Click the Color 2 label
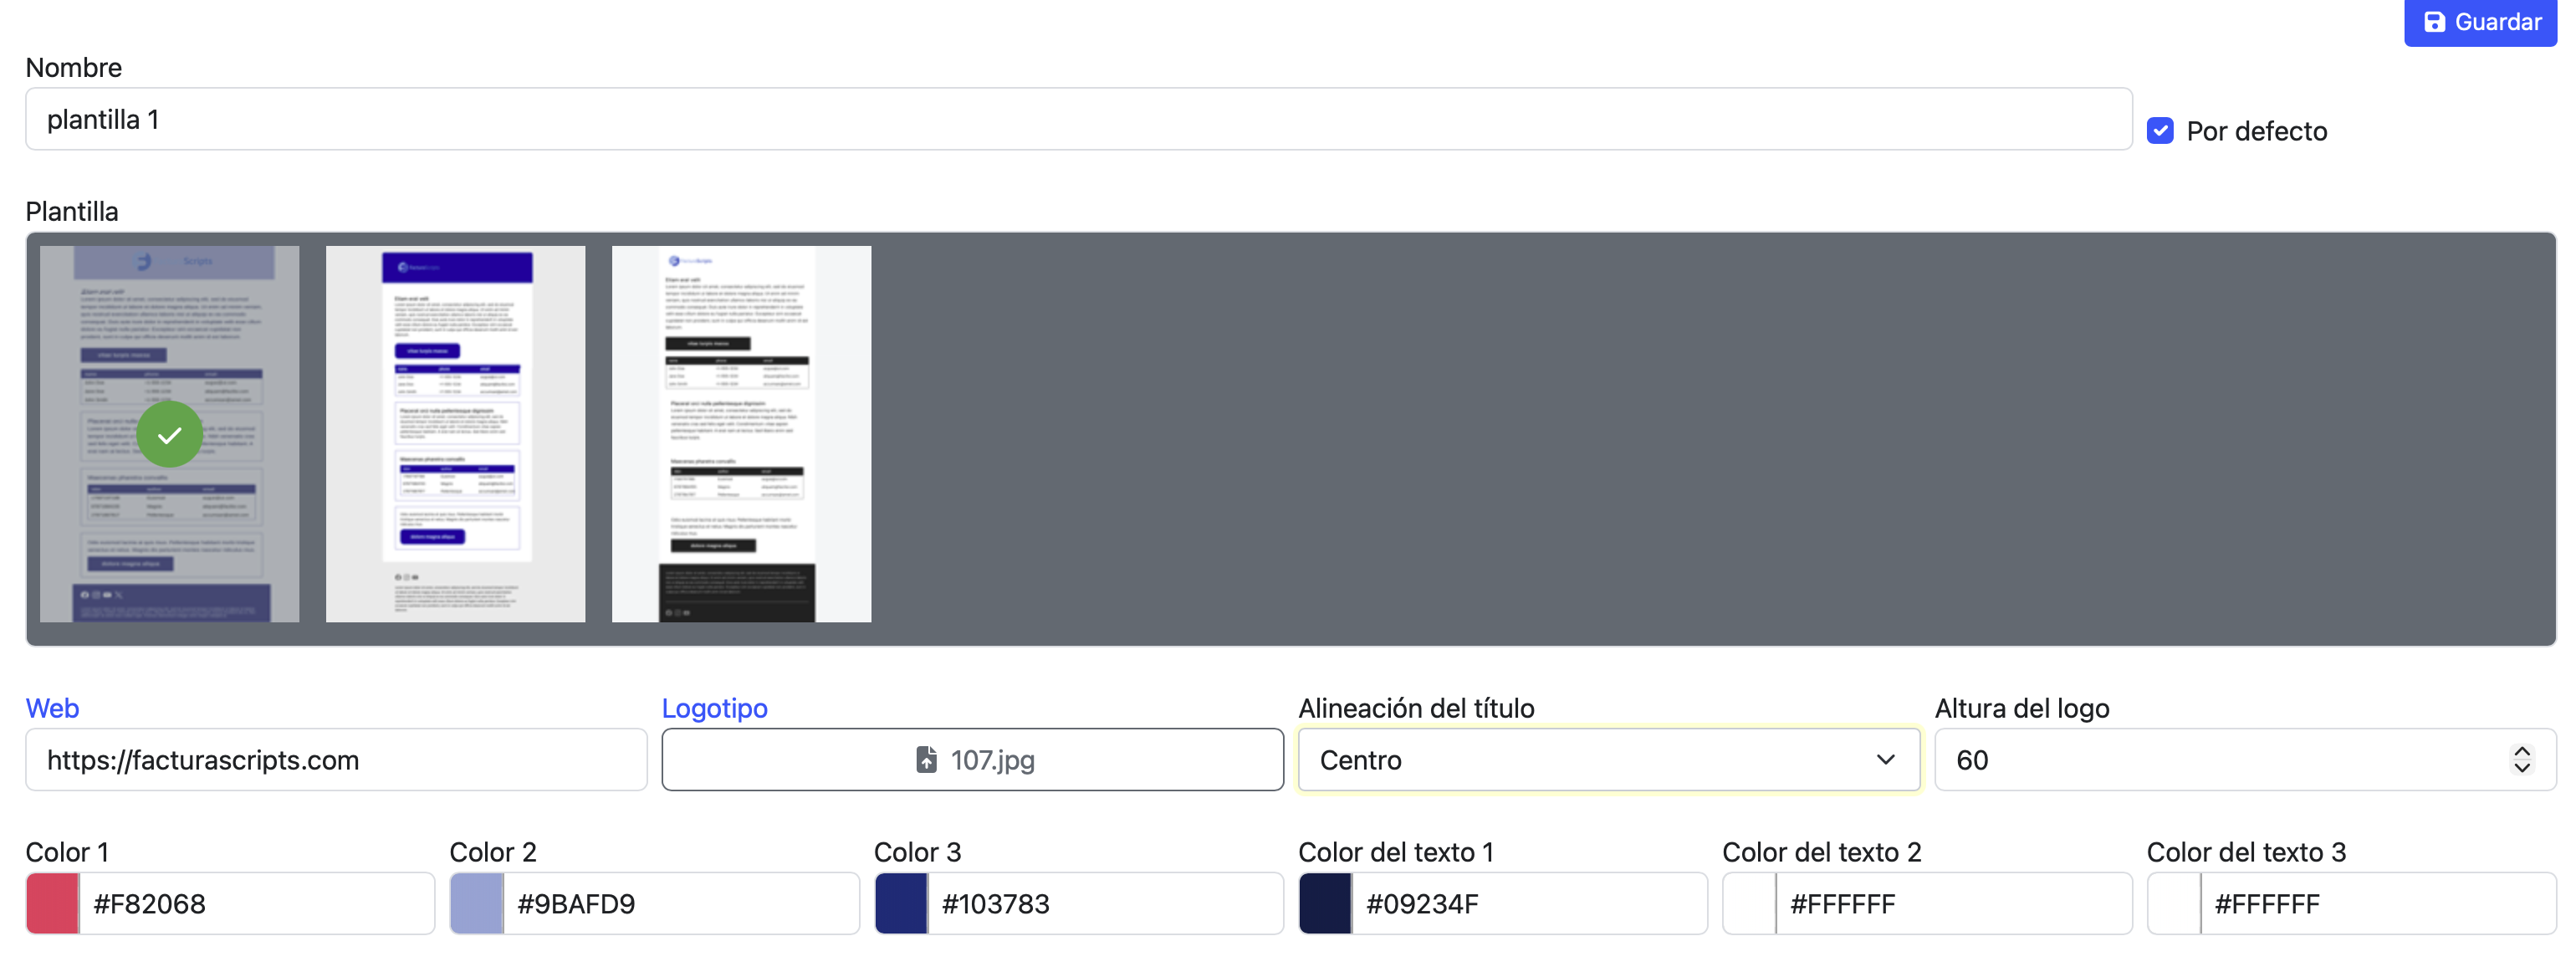 point(493,852)
